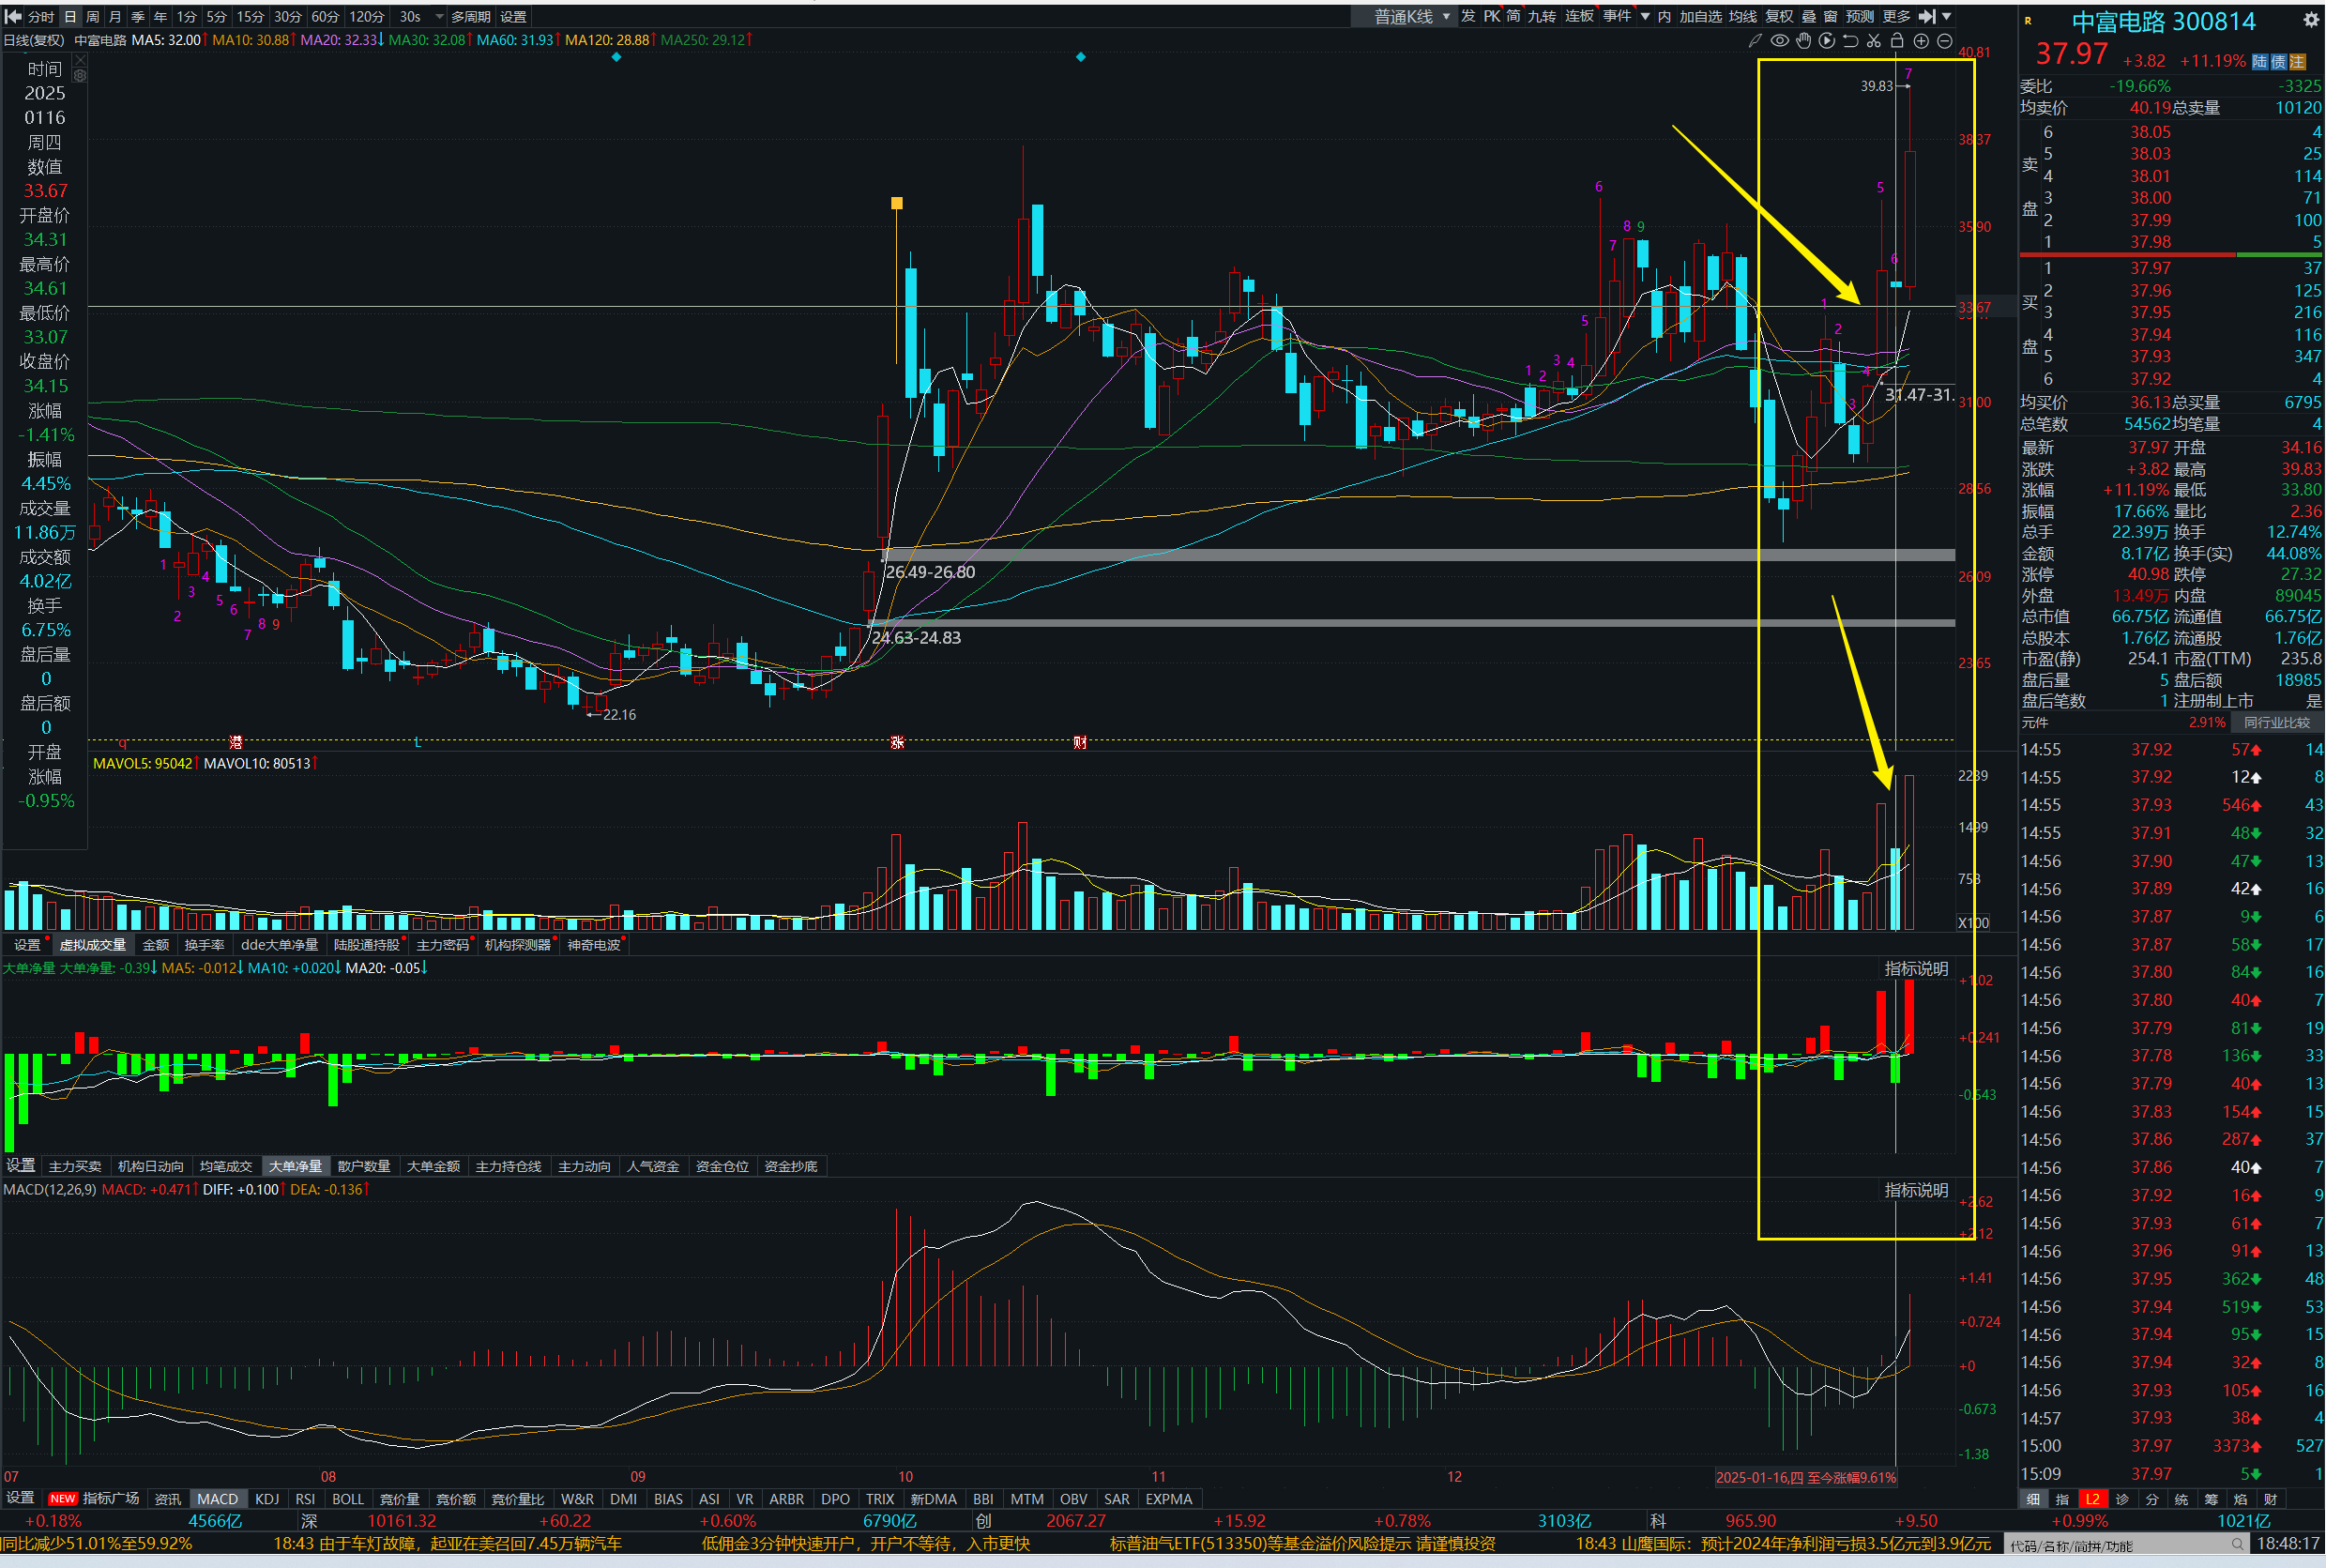
Task: Click the pen drawing tool icon
Action: click(x=1755, y=41)
